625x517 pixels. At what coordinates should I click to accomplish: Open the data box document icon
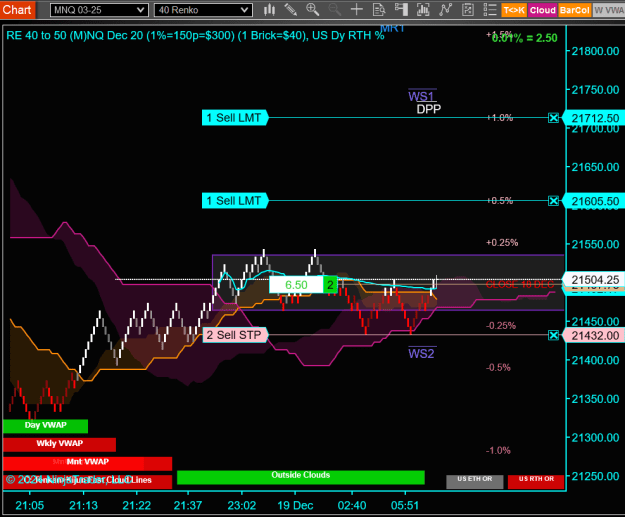coord(379,10)
